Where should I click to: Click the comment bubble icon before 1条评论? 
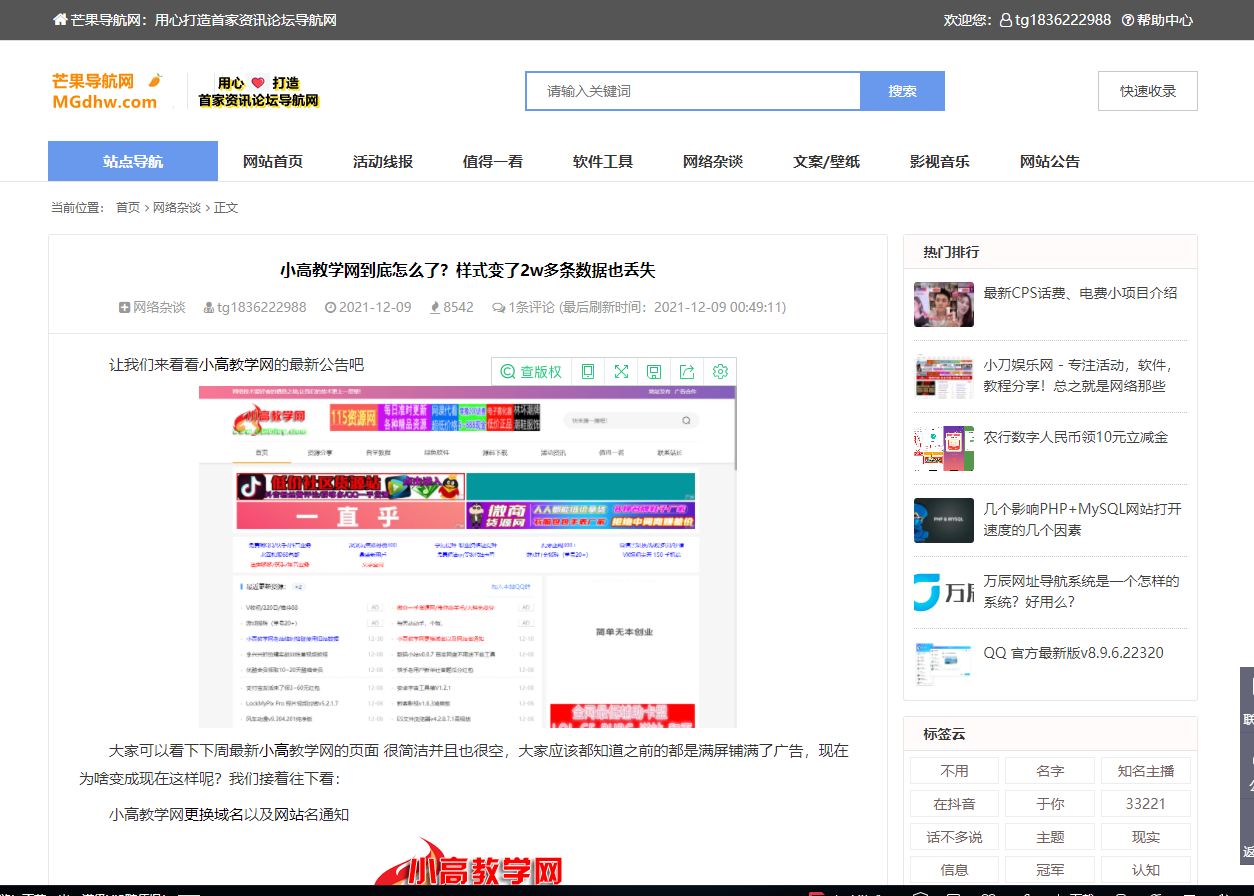click(498, 308)
